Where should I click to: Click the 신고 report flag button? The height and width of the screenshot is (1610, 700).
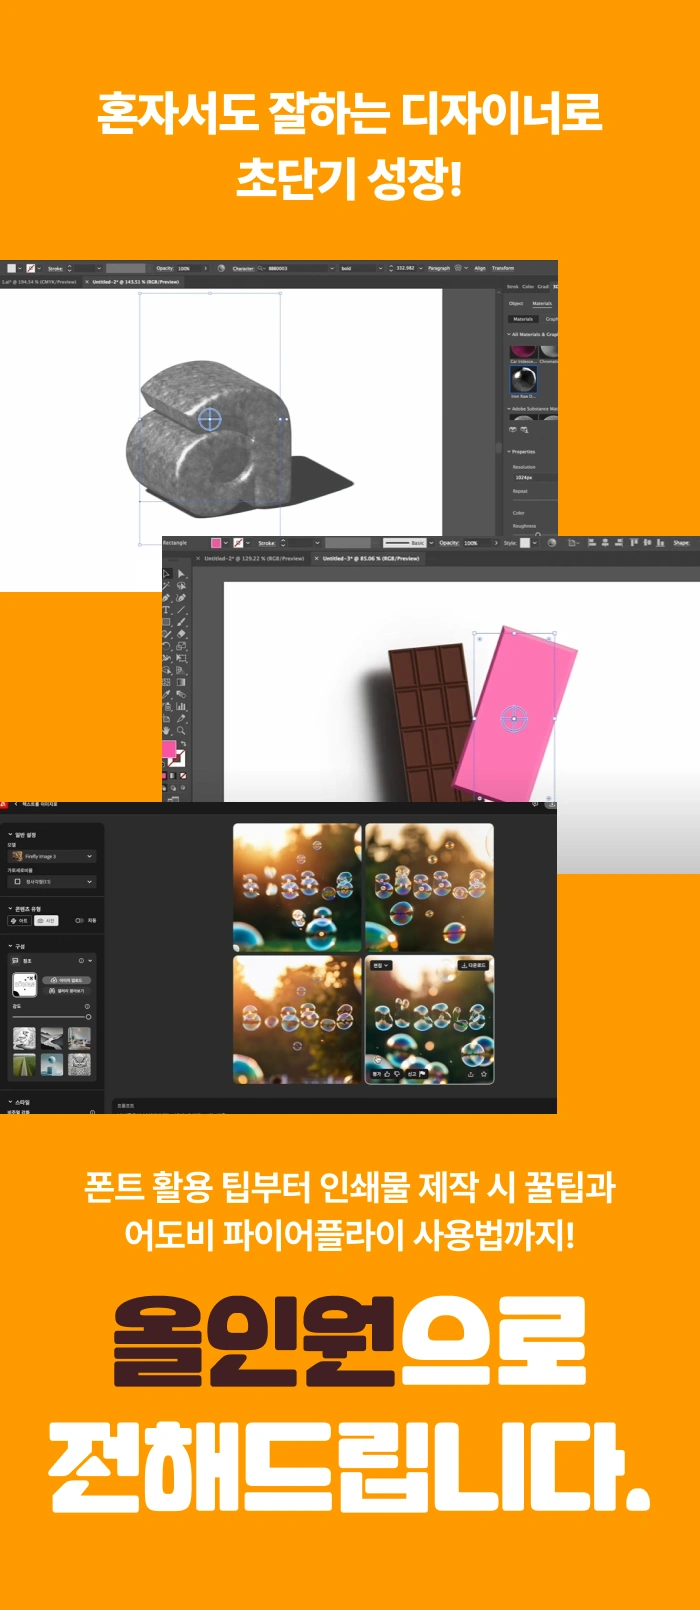417,1074
